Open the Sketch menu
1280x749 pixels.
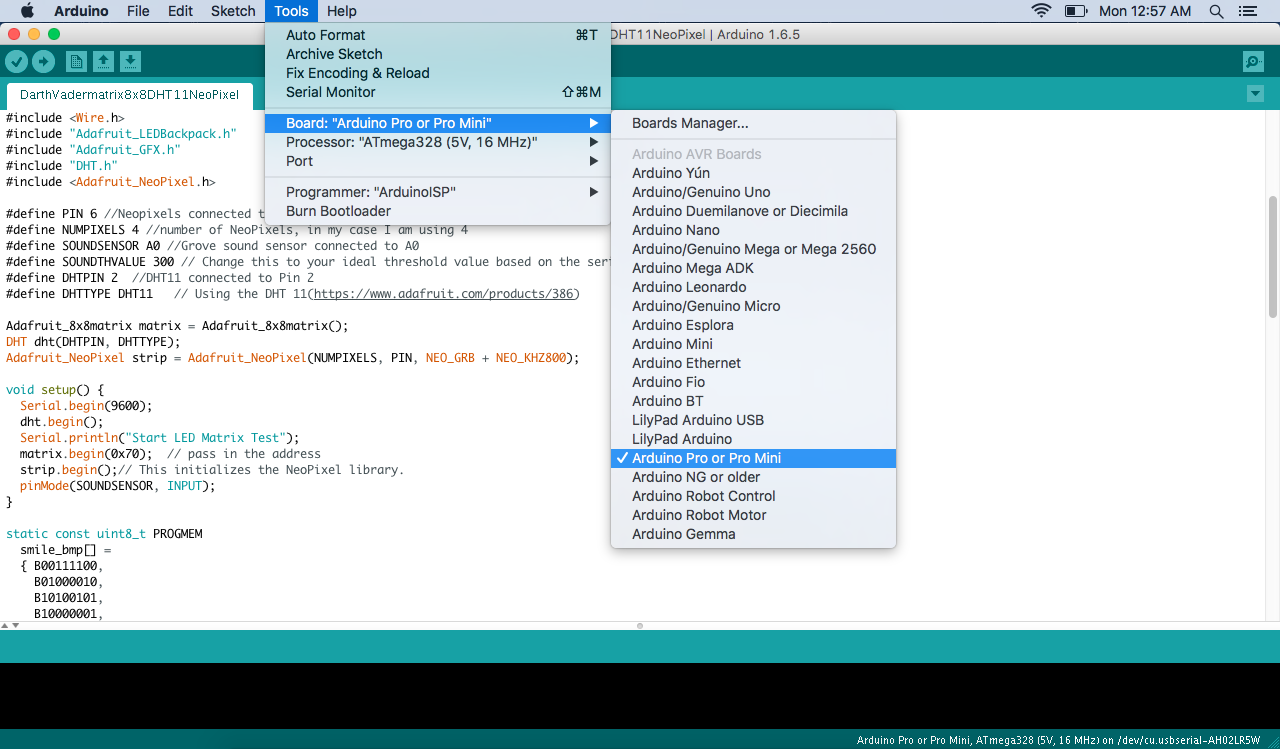pyautogui.click(x=233, y=11)
